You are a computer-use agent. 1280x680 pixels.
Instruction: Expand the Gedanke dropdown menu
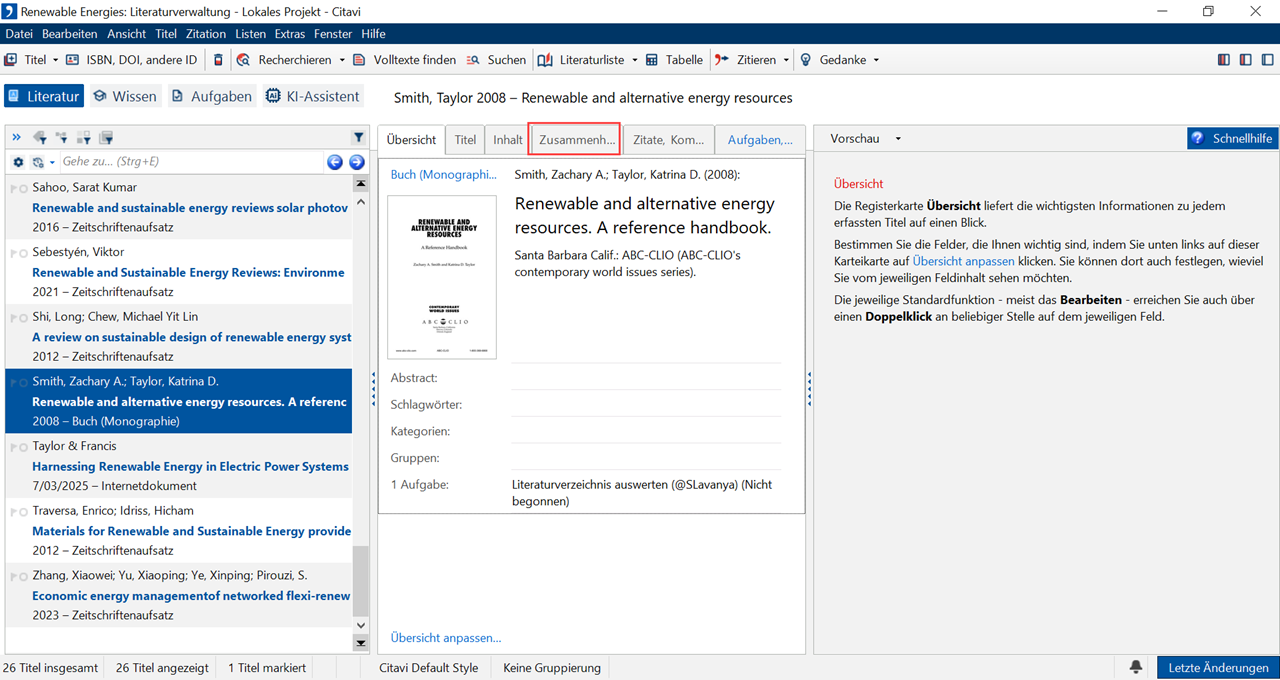(876, 60)
